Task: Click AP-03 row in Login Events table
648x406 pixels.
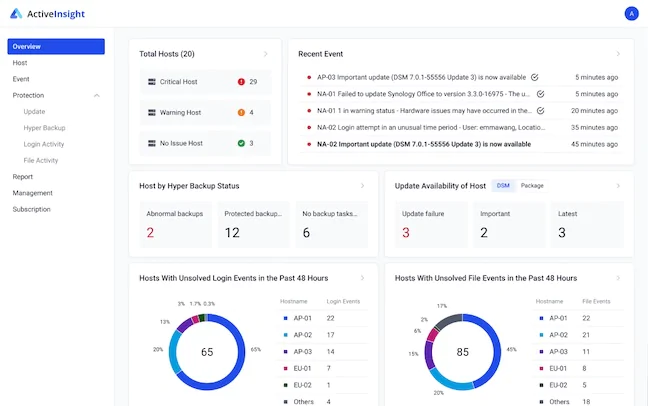Action: click(324, 352)
